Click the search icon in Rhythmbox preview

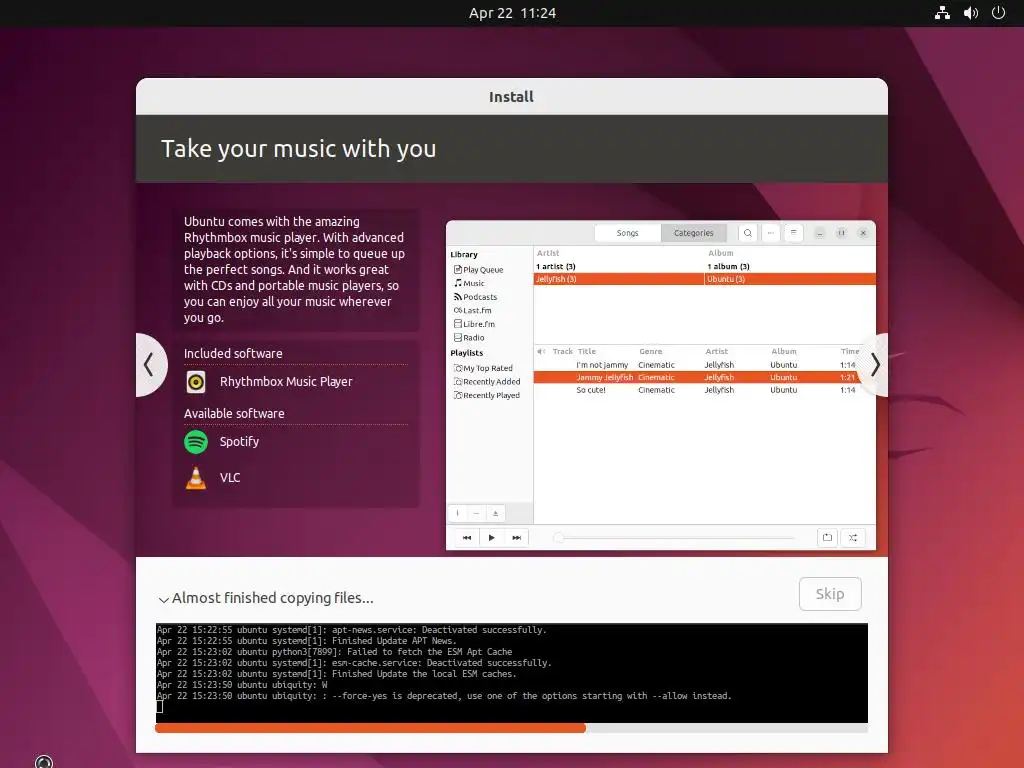pos(748,233)
